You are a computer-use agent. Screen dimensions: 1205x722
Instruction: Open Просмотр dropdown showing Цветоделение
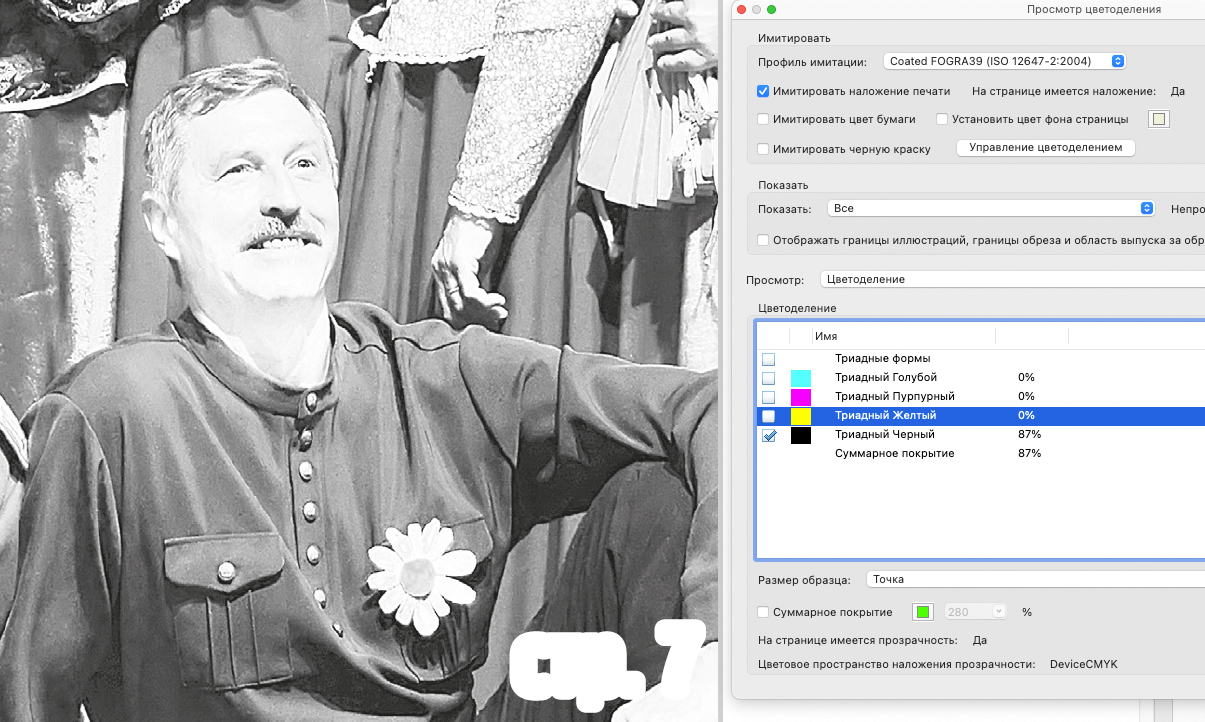click(1012, 280)
